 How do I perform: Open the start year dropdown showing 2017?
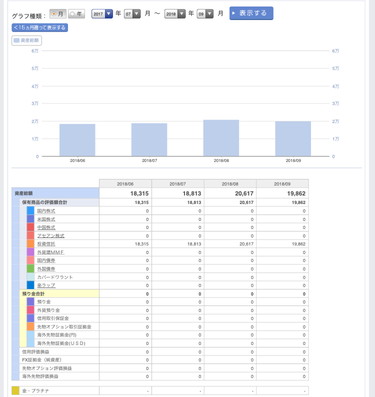pyautogui.click(x=102, y=14)
